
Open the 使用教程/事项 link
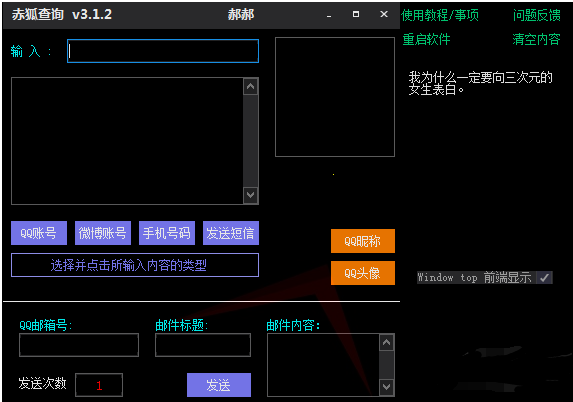pyautogui.click(x=440, y=15)
